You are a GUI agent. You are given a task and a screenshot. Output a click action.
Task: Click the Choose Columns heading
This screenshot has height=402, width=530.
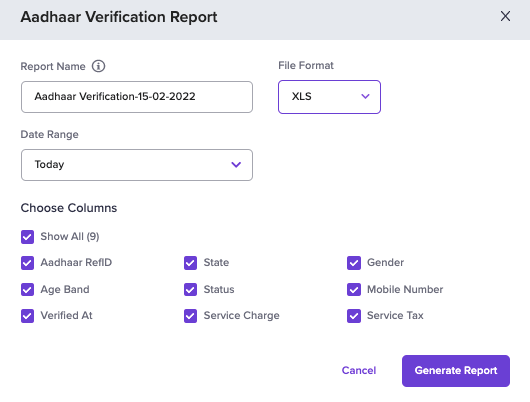click(69, 208)
